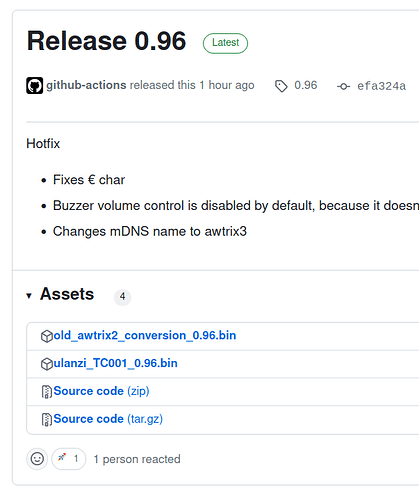
Task: Click the assets count badge 4
Action: [123, 296]
